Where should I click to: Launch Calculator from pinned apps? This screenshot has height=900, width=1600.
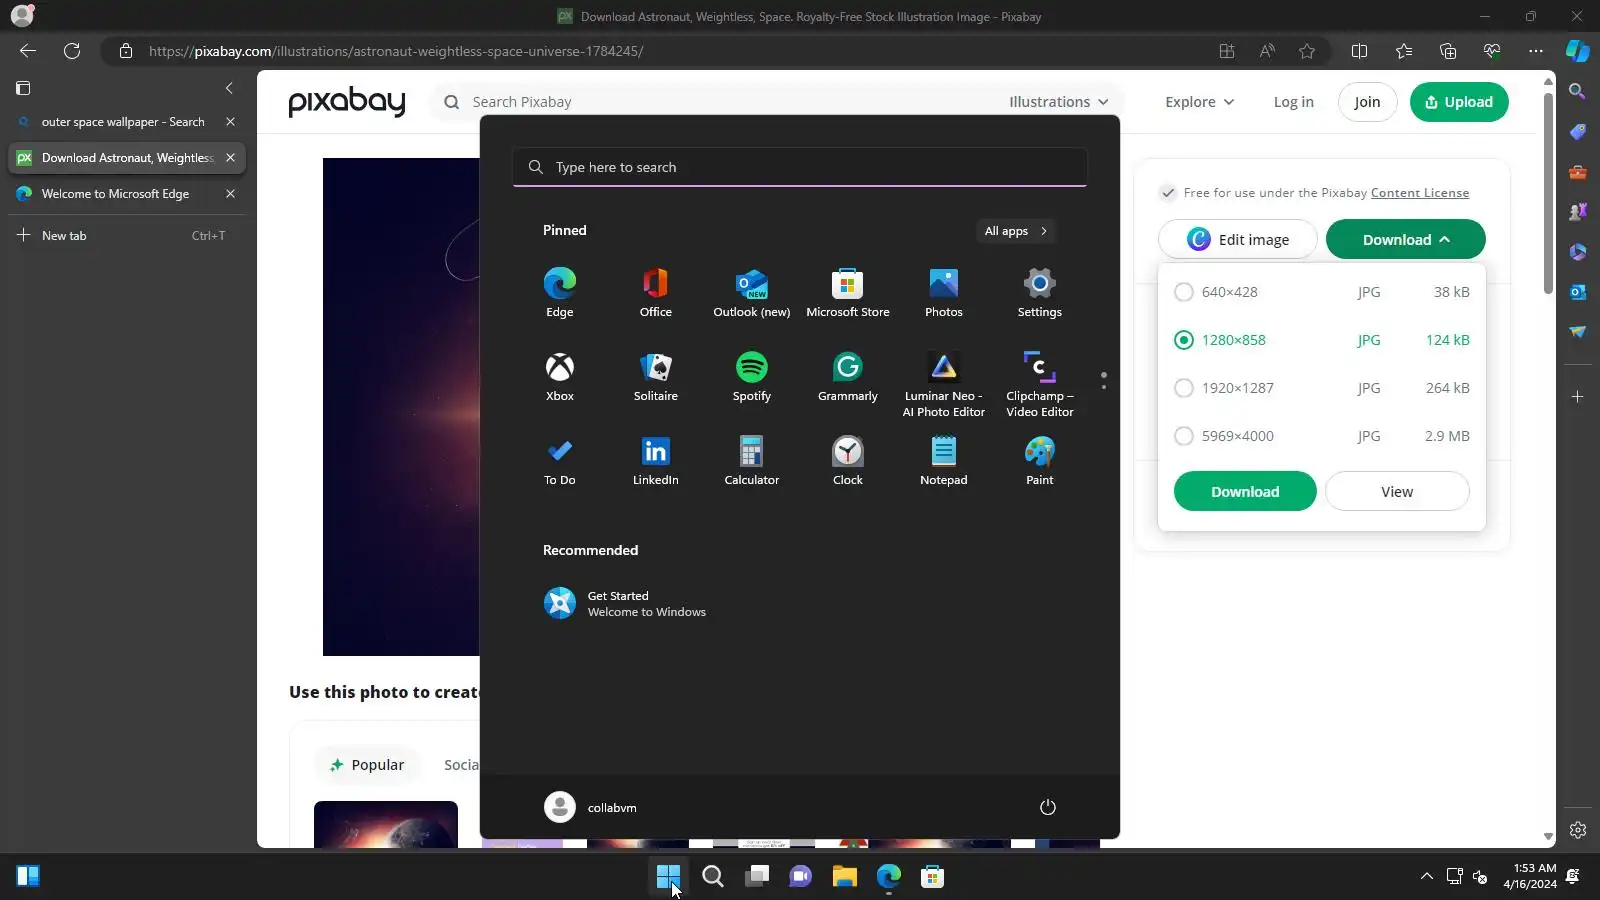pos(751,460)
